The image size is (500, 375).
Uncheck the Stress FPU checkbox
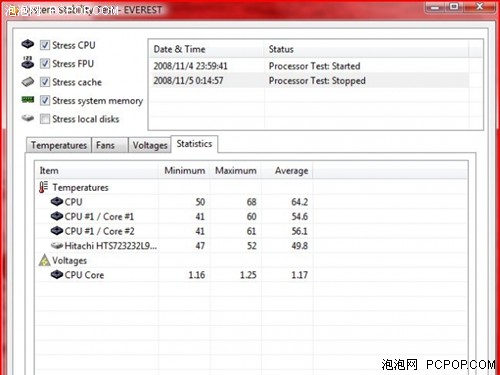(x=45, y=63)
